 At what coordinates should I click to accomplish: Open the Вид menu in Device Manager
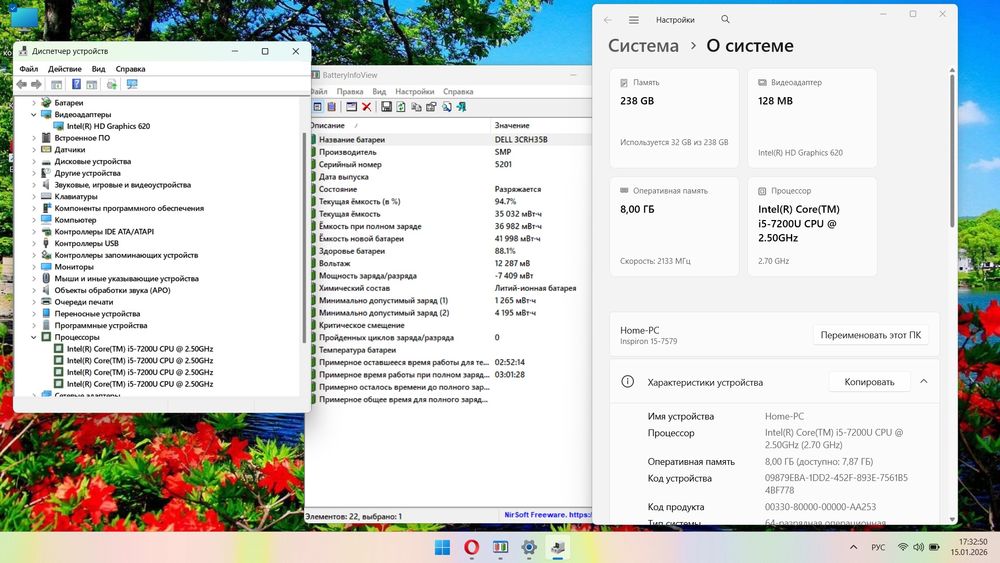(98, 69)
